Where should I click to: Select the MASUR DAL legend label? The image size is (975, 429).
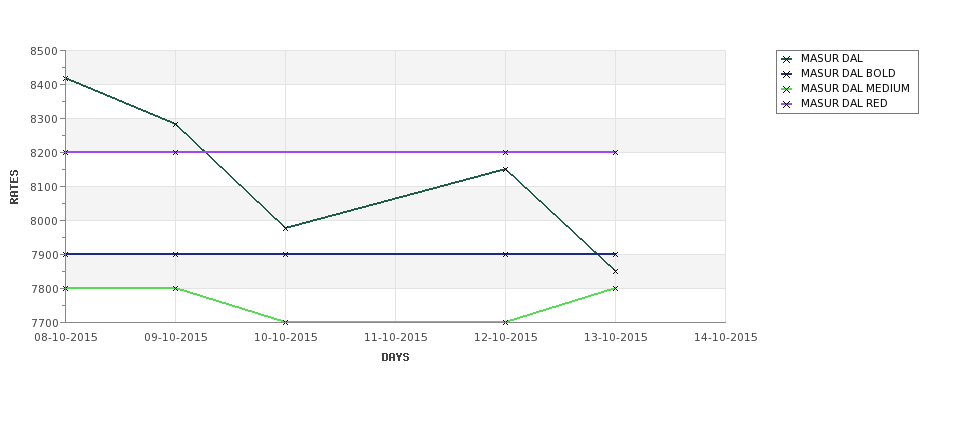(831, 58)
